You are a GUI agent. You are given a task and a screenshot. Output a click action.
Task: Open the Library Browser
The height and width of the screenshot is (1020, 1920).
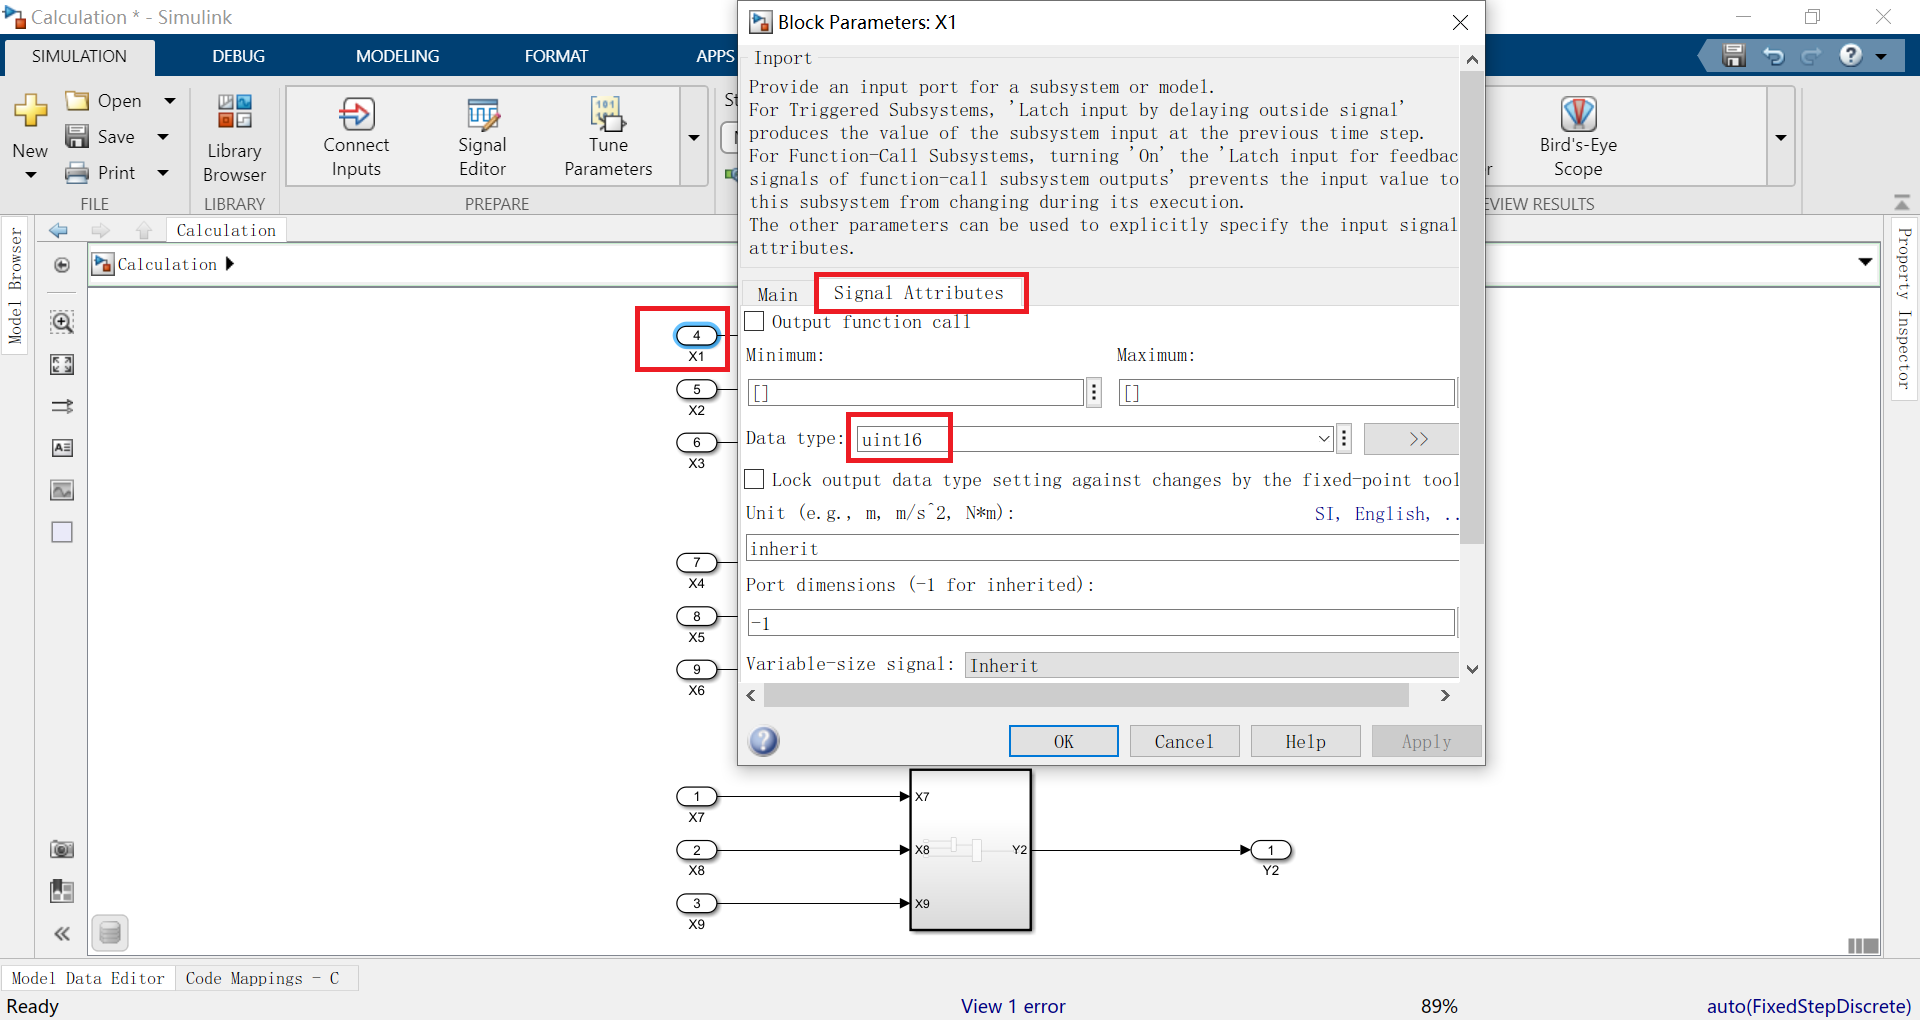pos(234,139)
